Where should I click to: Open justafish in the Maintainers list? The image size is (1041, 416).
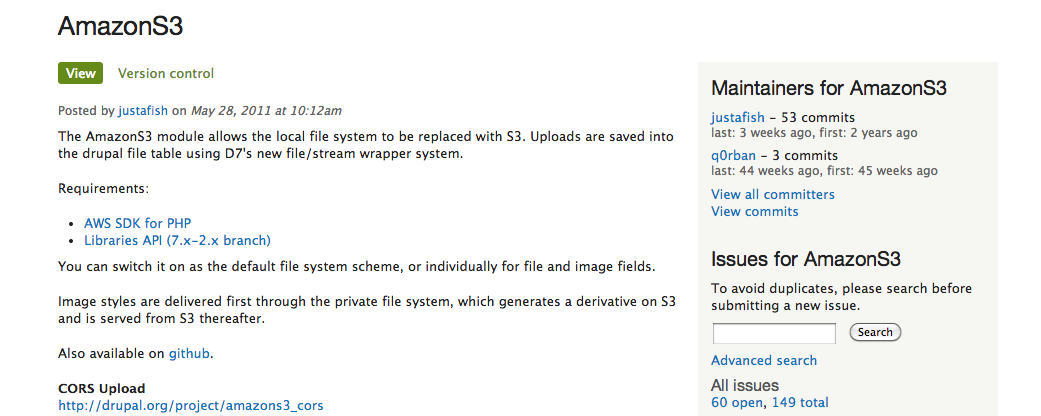(x=738, y=117)
